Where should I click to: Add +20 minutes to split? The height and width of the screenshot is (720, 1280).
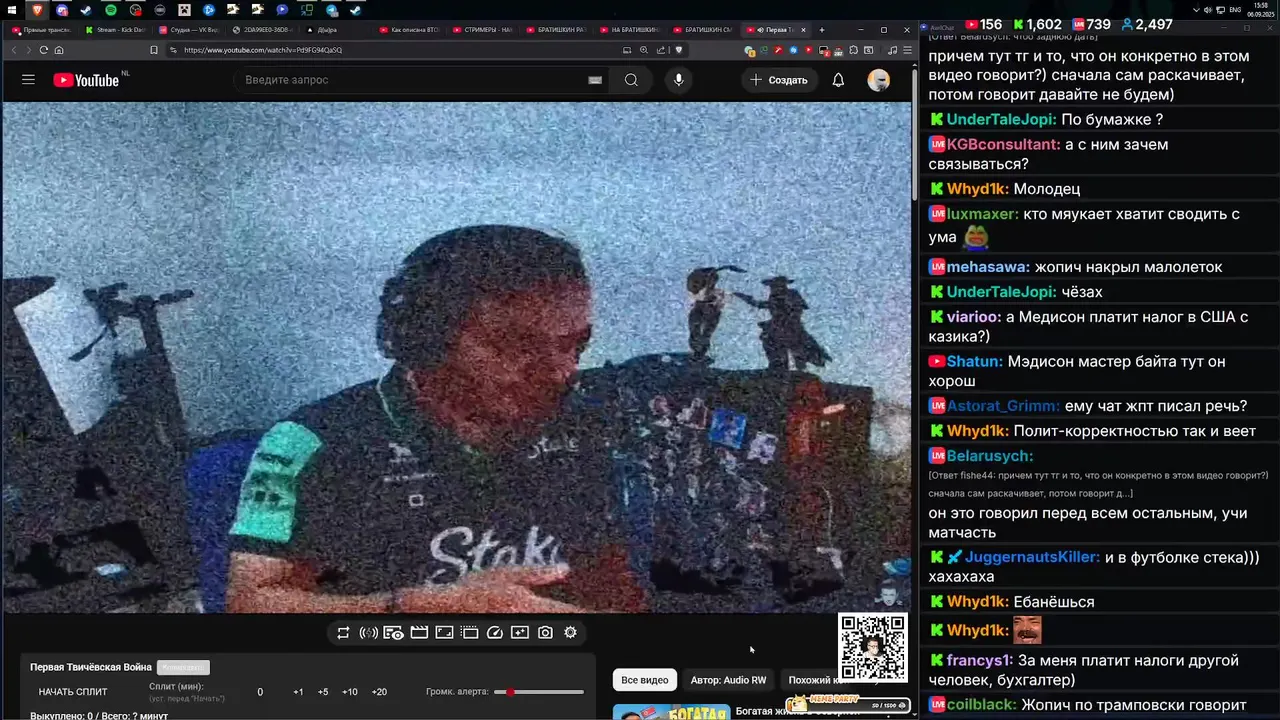(x=379, y=692)
